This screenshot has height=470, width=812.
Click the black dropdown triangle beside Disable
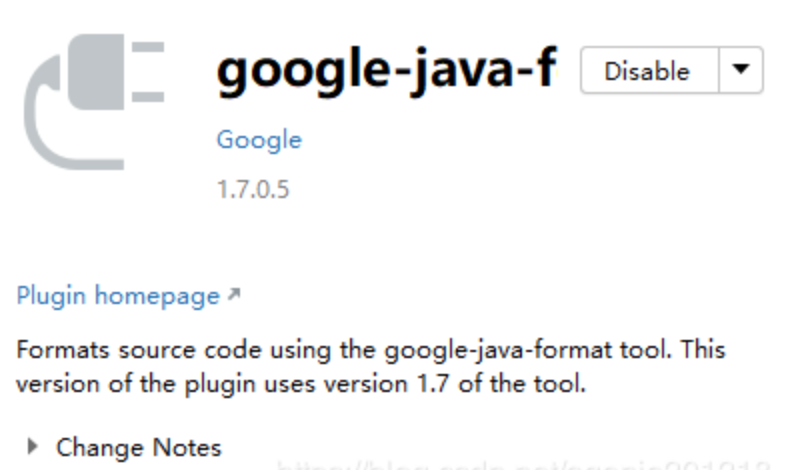pyautogui.click(x=741, y=69)
